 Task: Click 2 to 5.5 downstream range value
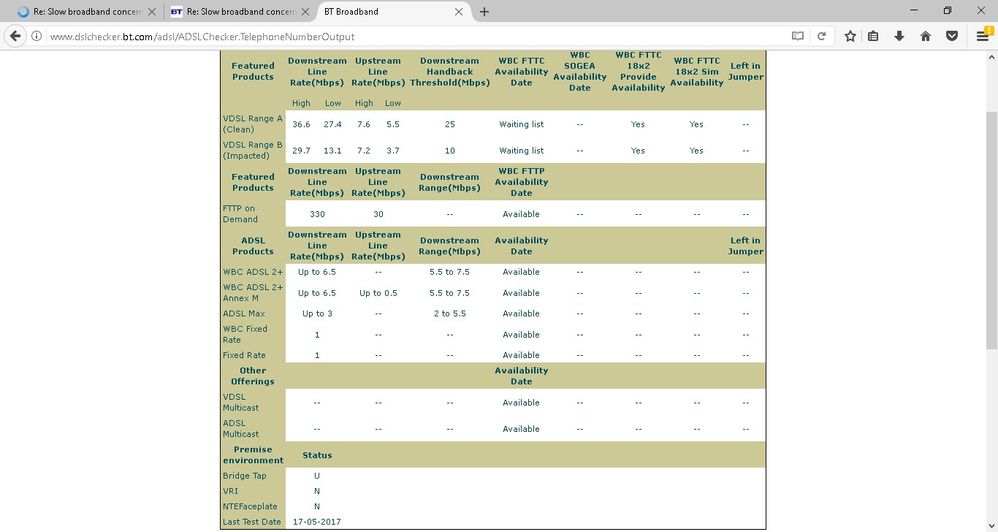pos(450,314)
